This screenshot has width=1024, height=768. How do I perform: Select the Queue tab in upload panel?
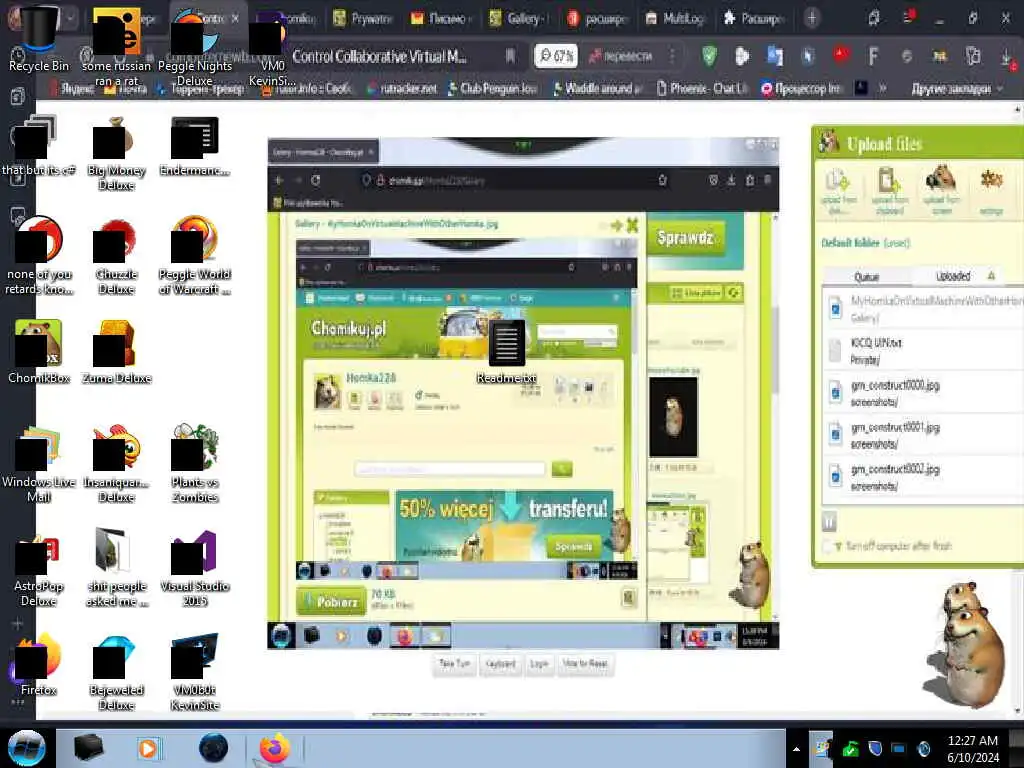[x=866, y=277]
